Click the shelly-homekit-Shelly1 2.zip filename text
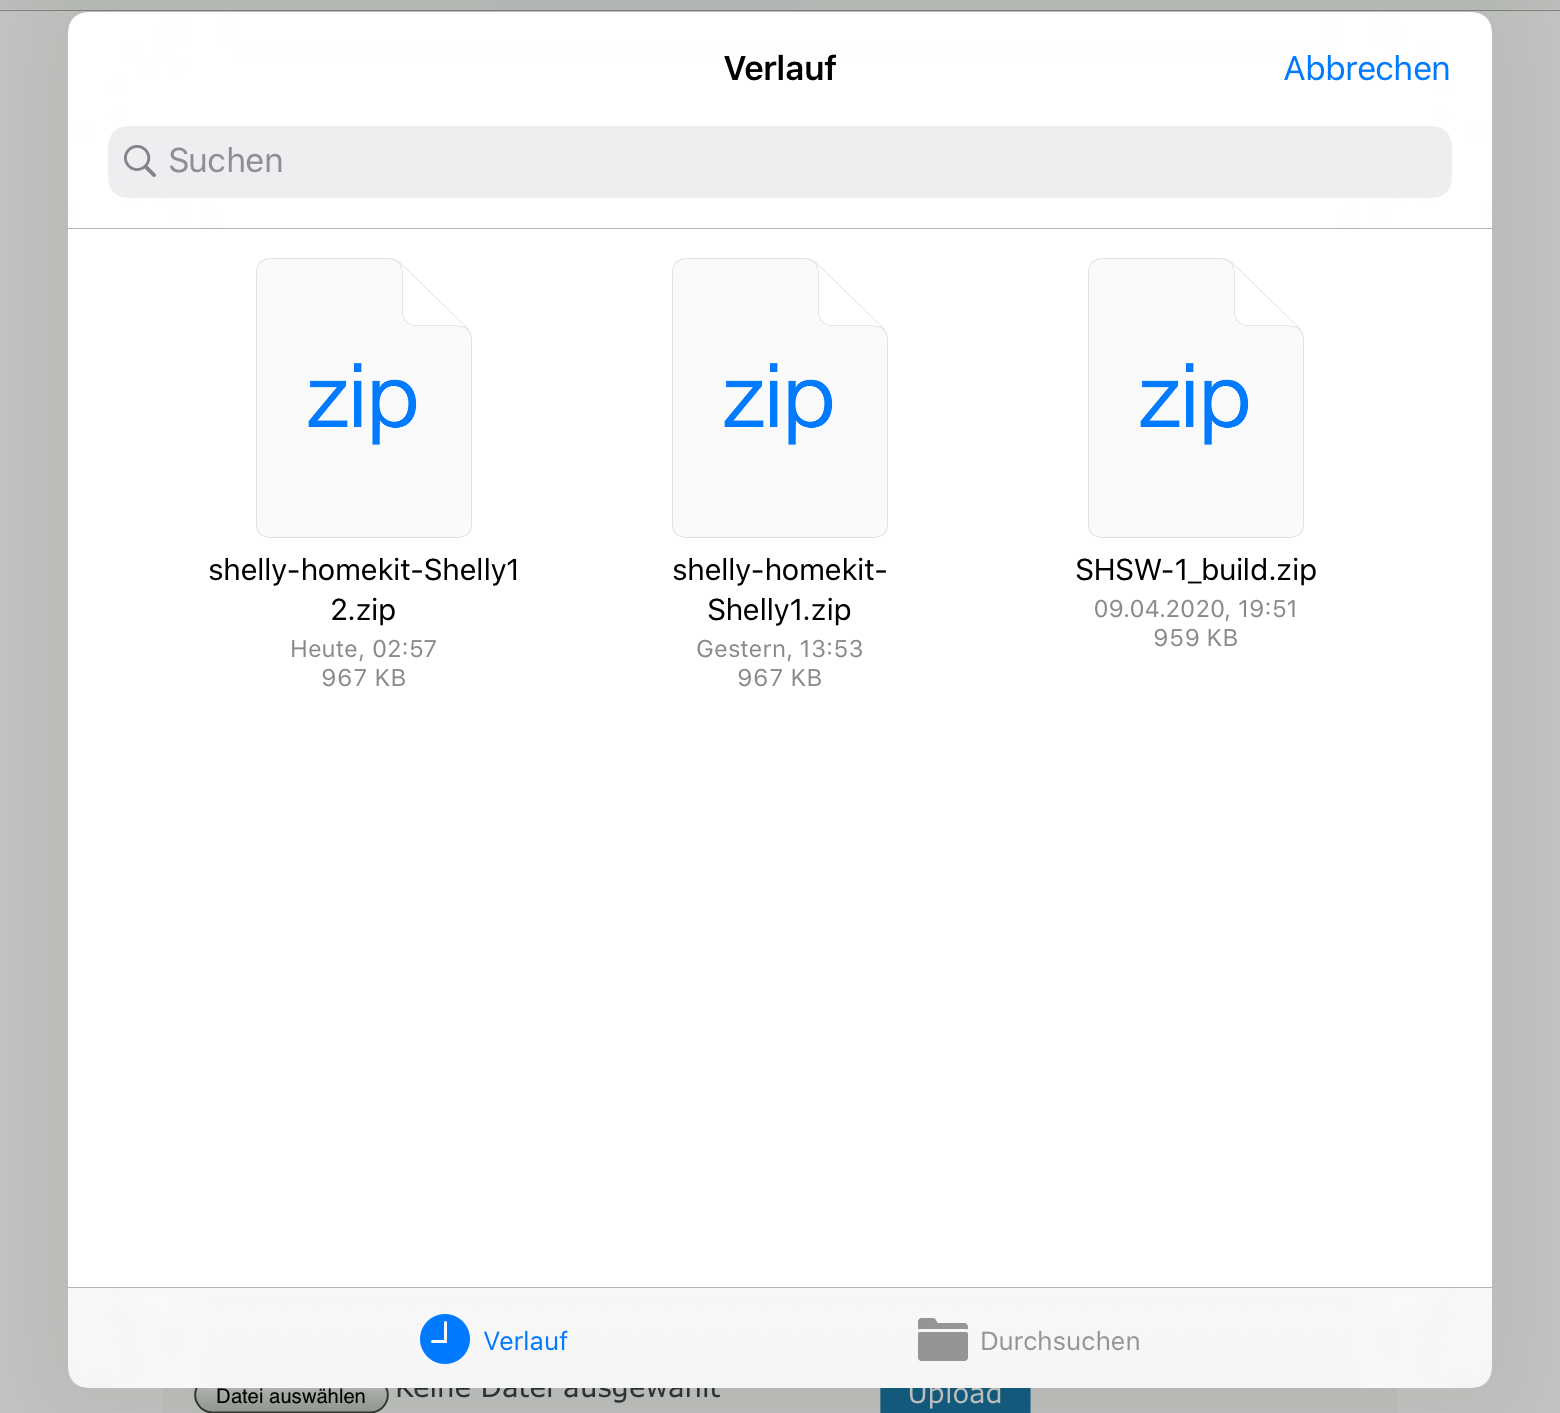 pyautogui.click(x=364, y=589)
